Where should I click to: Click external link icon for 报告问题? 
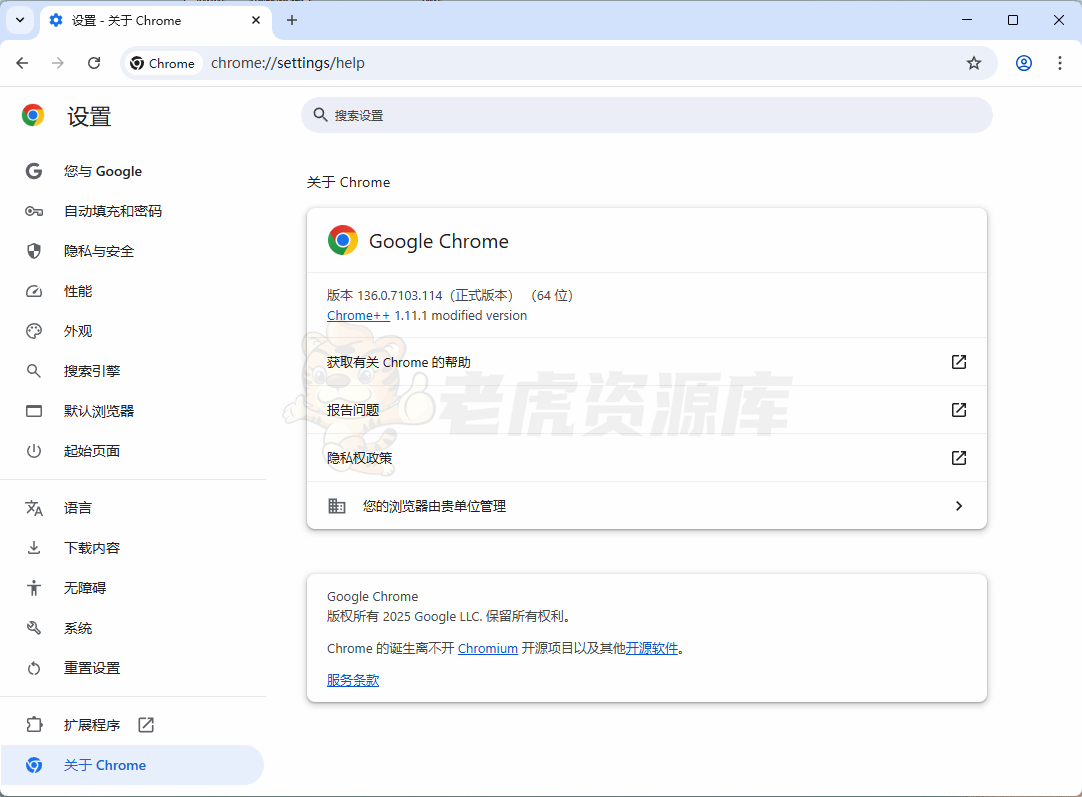(958, 410)
